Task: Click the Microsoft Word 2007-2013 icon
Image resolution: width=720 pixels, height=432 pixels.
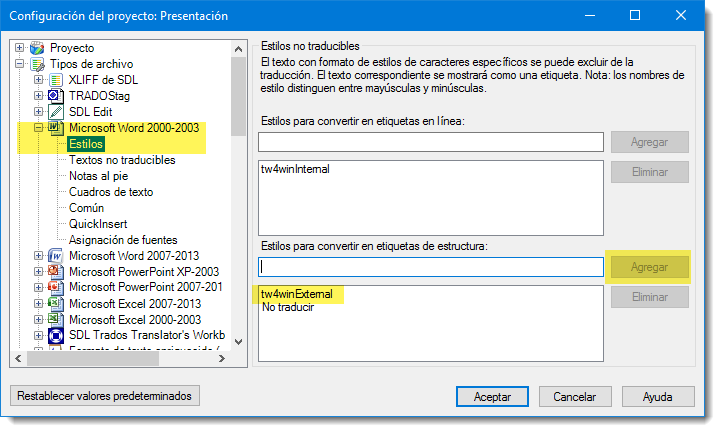Action: (x=56, y=256)
